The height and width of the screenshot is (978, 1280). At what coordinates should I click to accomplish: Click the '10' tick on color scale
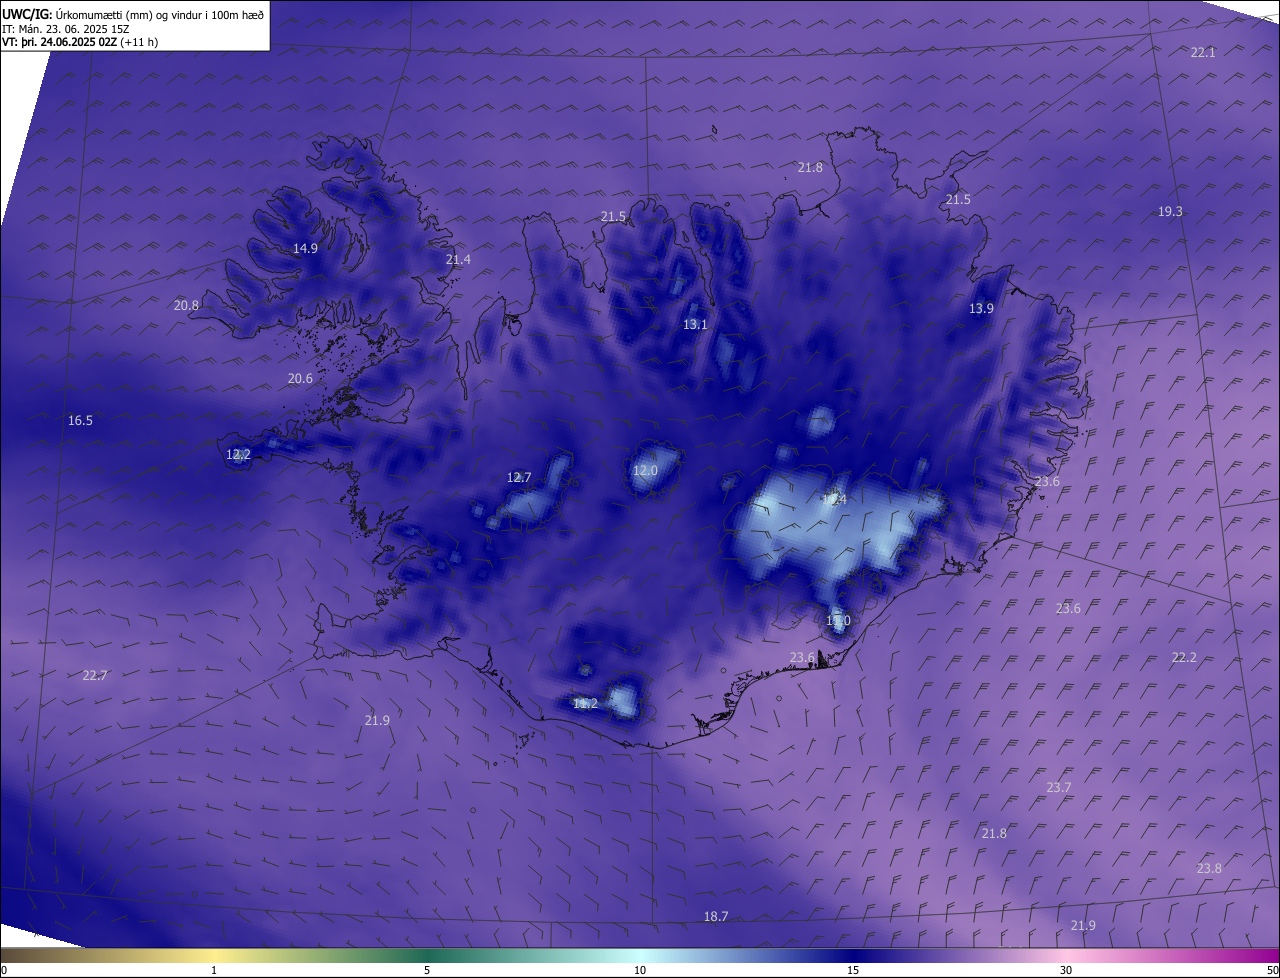point(640,971)
